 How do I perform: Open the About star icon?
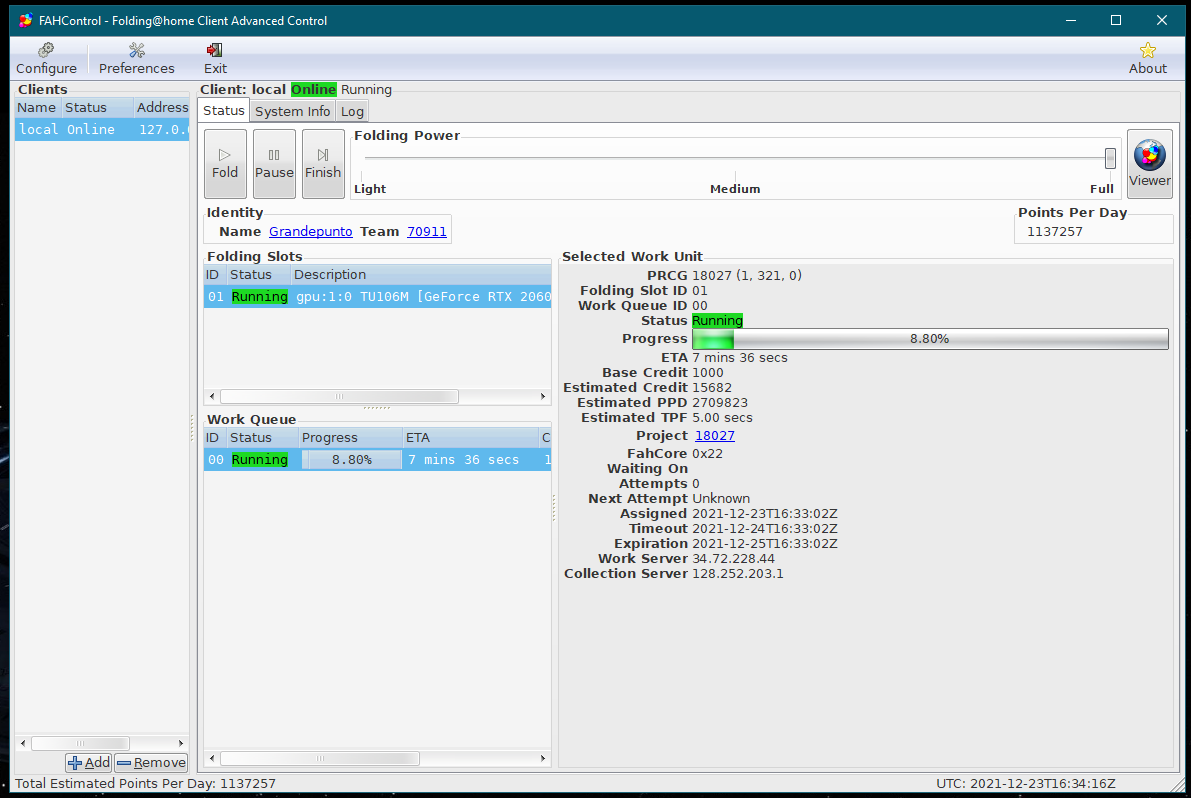(x=1147, y=58)
